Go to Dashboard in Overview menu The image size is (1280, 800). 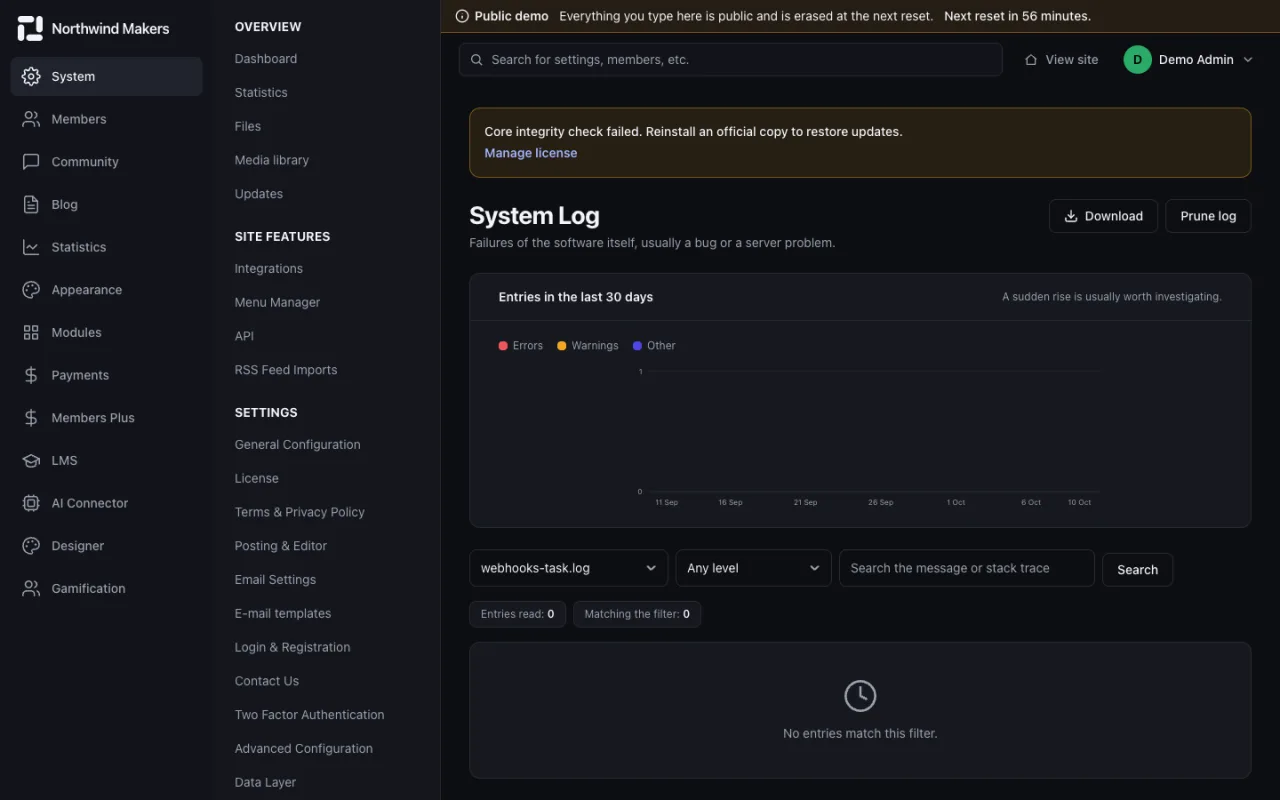pos(266,59)
